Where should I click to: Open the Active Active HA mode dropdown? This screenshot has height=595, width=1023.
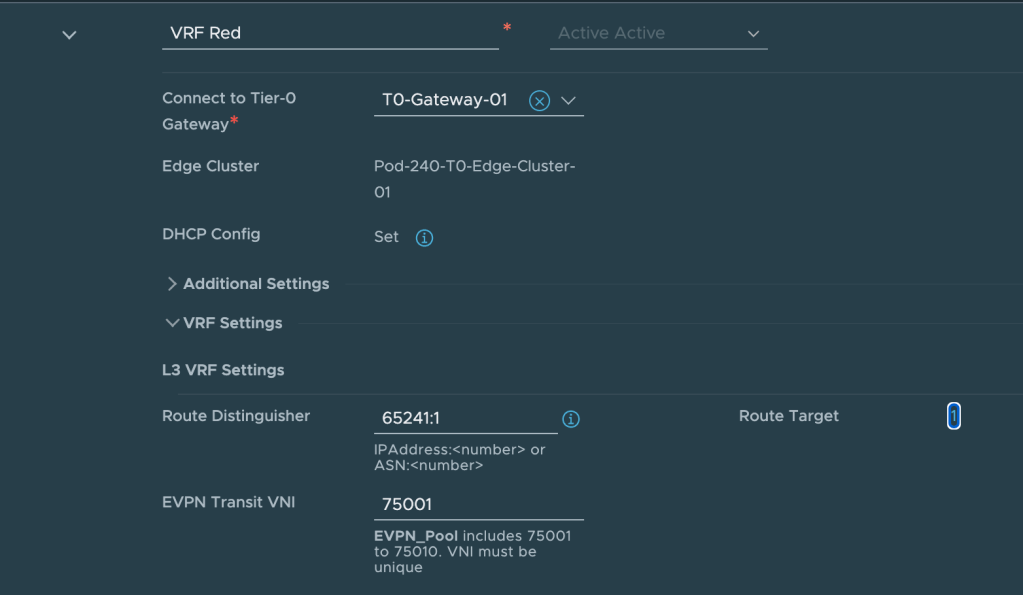[x=658, y=34]
